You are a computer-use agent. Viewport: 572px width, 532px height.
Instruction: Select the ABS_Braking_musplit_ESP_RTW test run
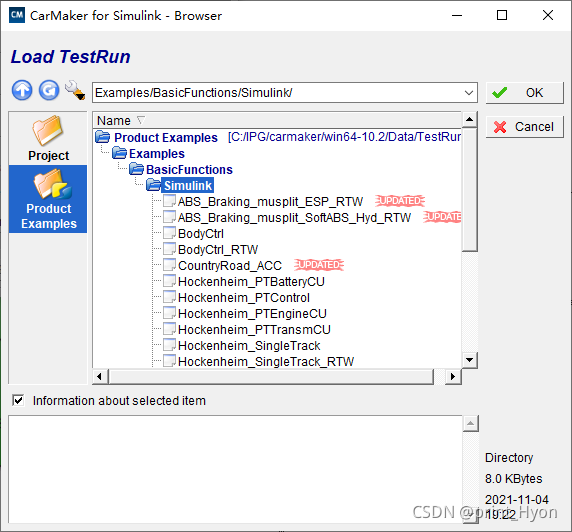click(270, 201)
